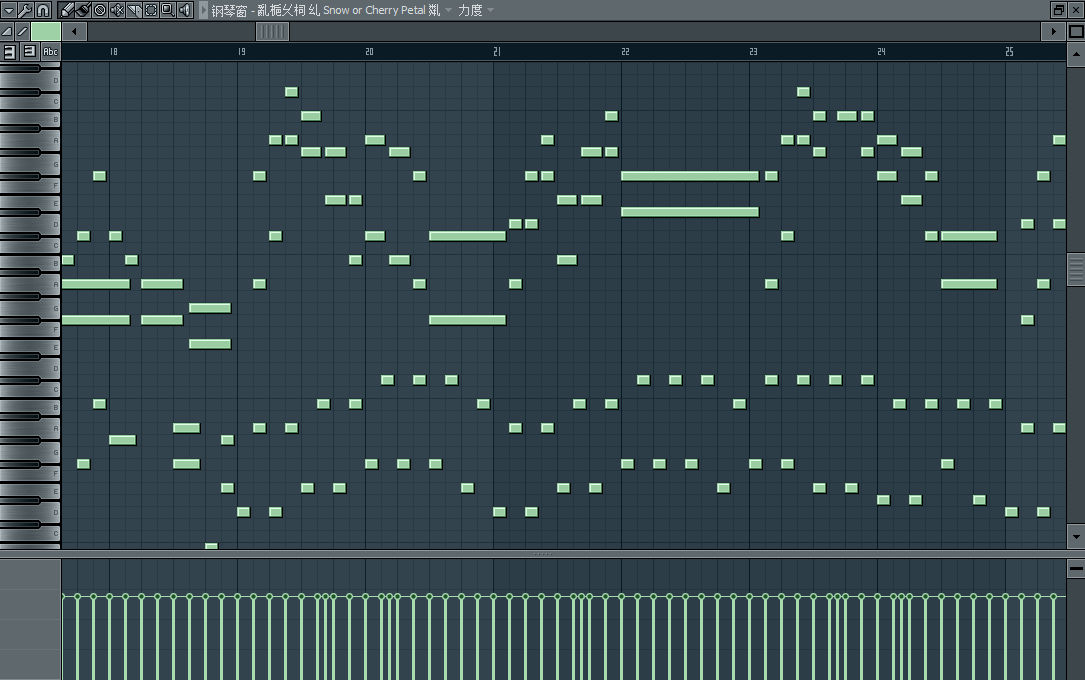
Task: Select the dashed-square Select tool
Action: point(151,10)
